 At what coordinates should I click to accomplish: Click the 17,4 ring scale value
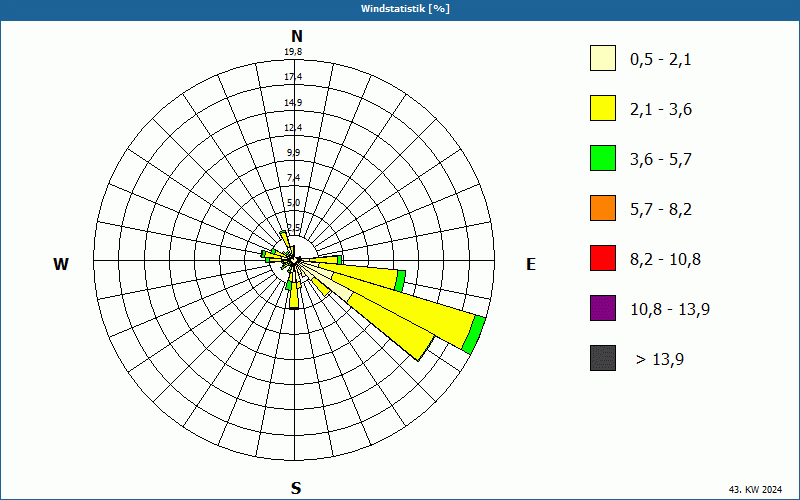[293, 77]
